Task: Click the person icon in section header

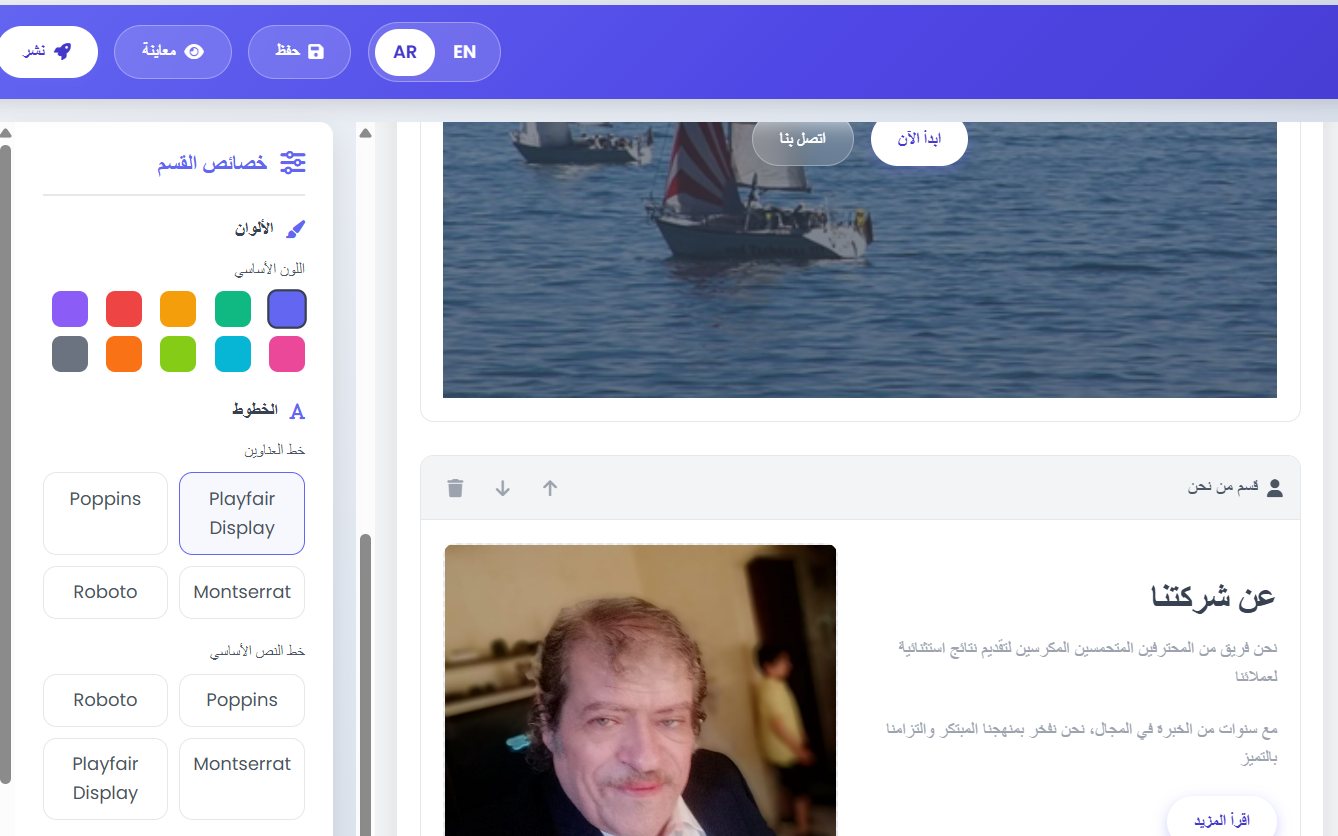Action: point(1274,488)
